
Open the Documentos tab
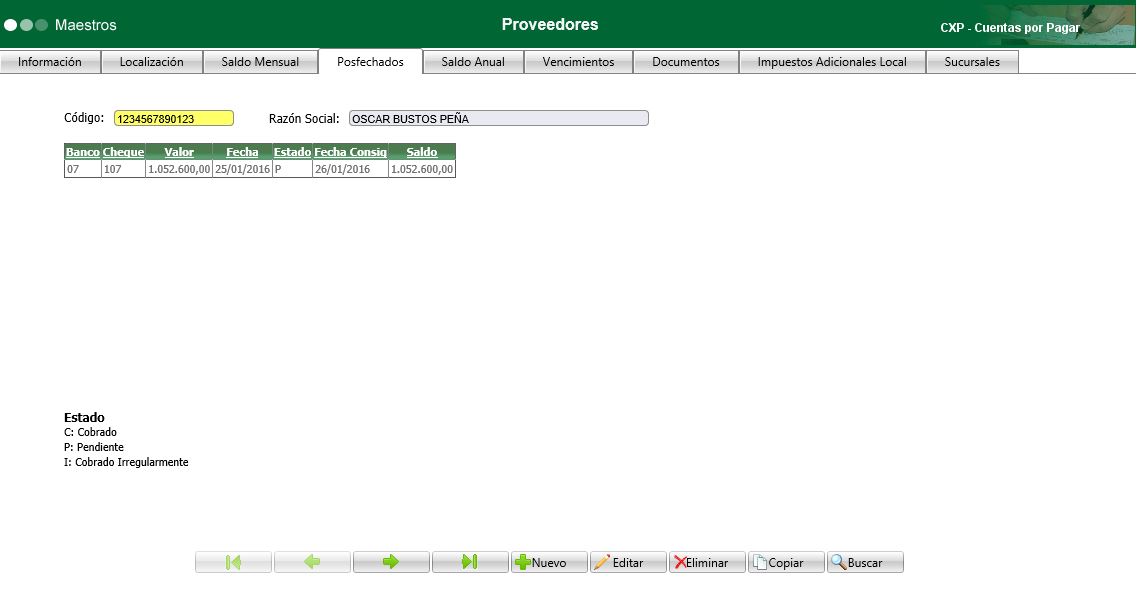[x=686, y=62]
